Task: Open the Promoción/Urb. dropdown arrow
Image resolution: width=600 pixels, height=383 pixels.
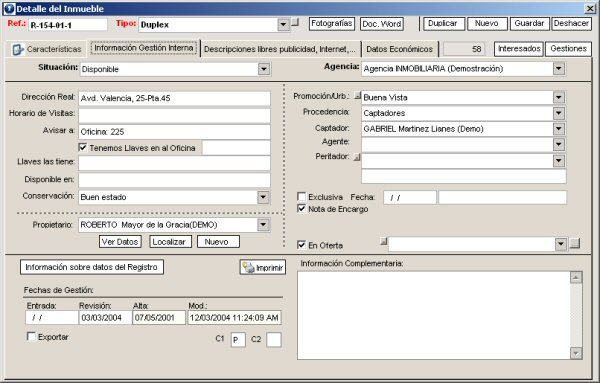Action: click(559, 98)
